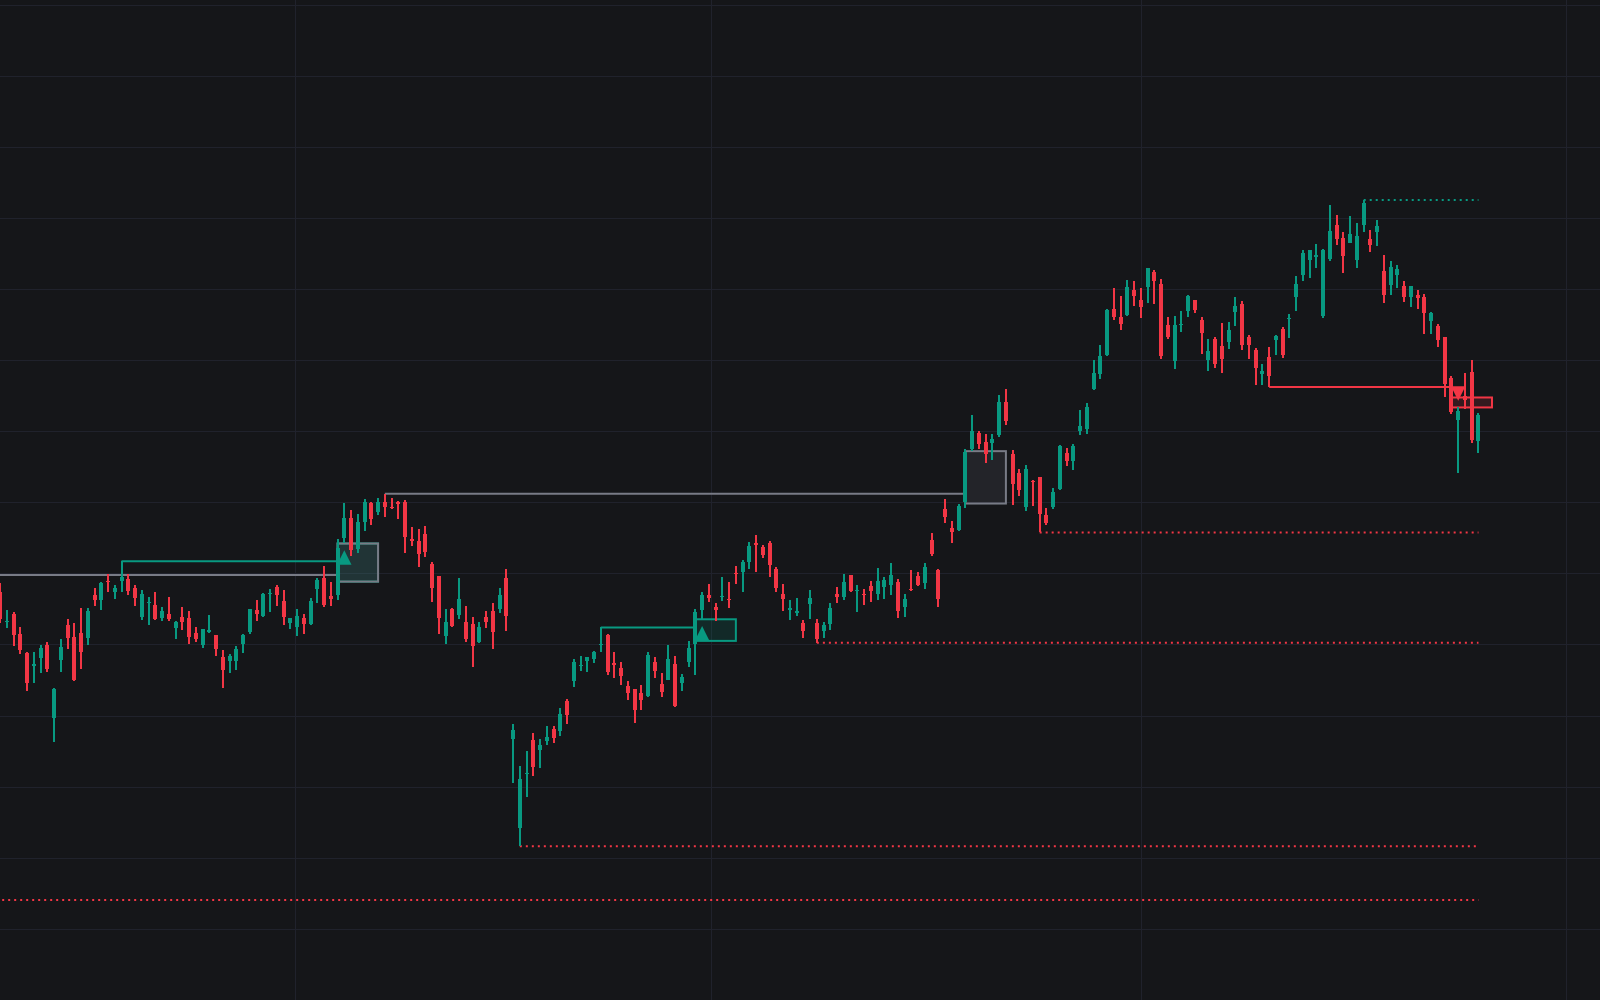Click the red dotted line starting at the deepest swing low
The width and height of the screenshot is (1600, 1000).
998,846
